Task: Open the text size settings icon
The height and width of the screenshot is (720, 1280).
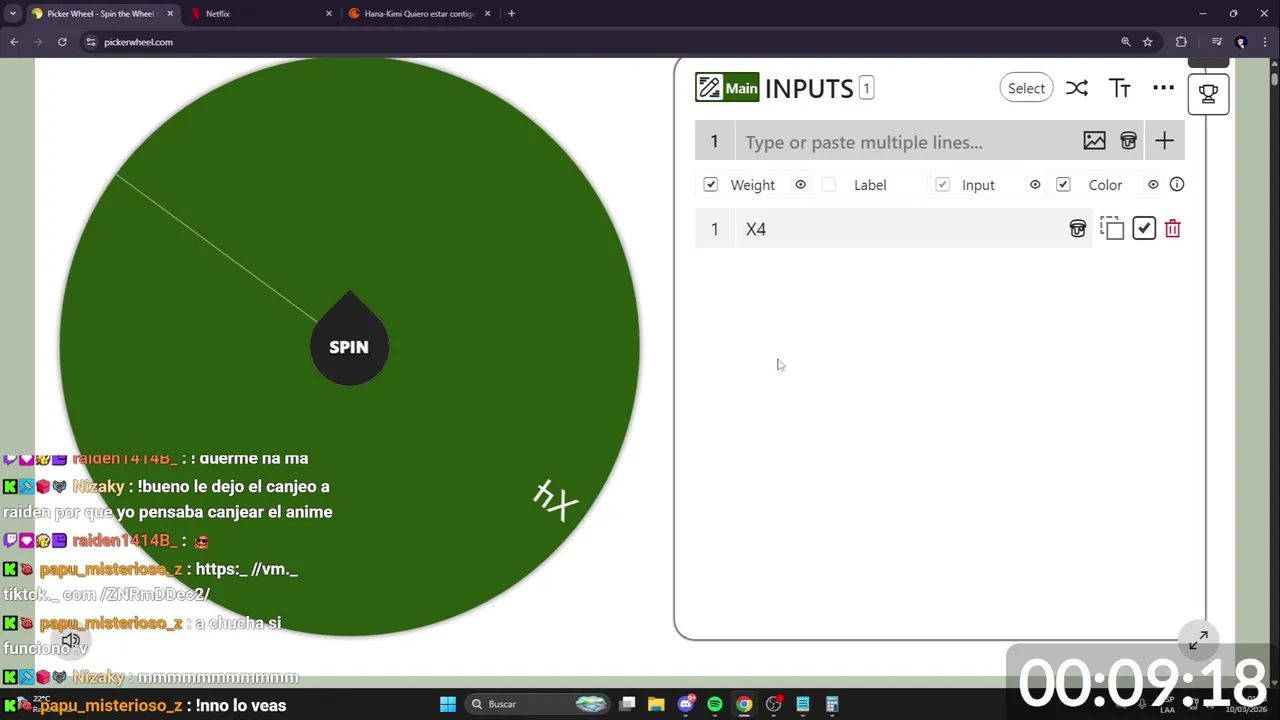Action: point(1119,88)
